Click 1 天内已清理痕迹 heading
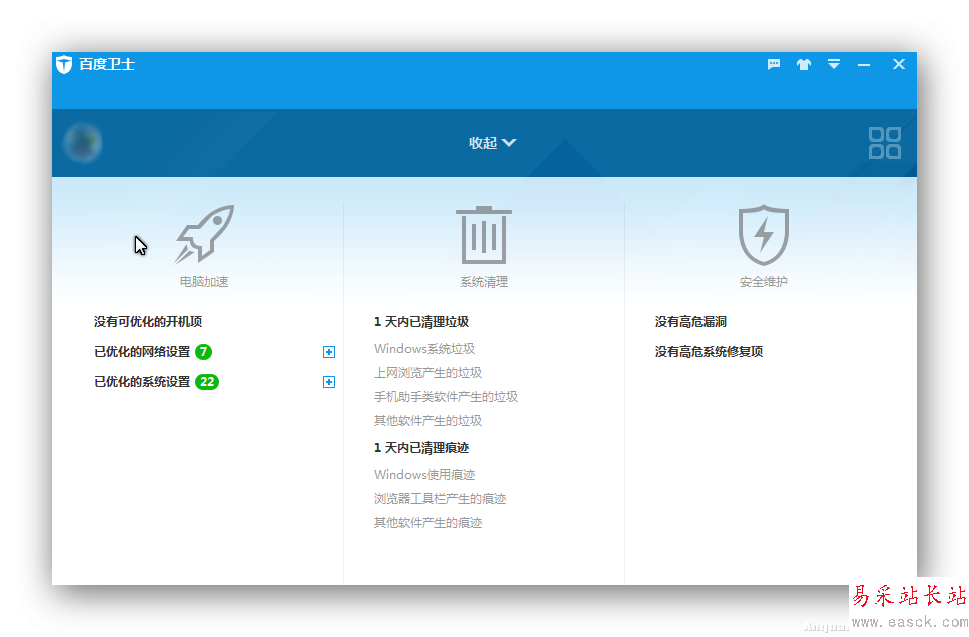969x637 pixels. tap(421, 447)
